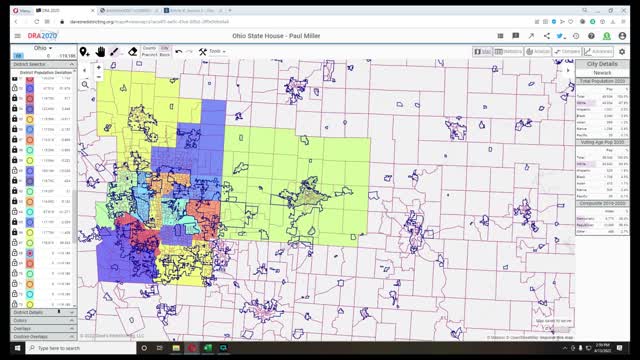Collapse the District Selector panel
This screenshot has height=360, width=640.
tap(43, 64)
